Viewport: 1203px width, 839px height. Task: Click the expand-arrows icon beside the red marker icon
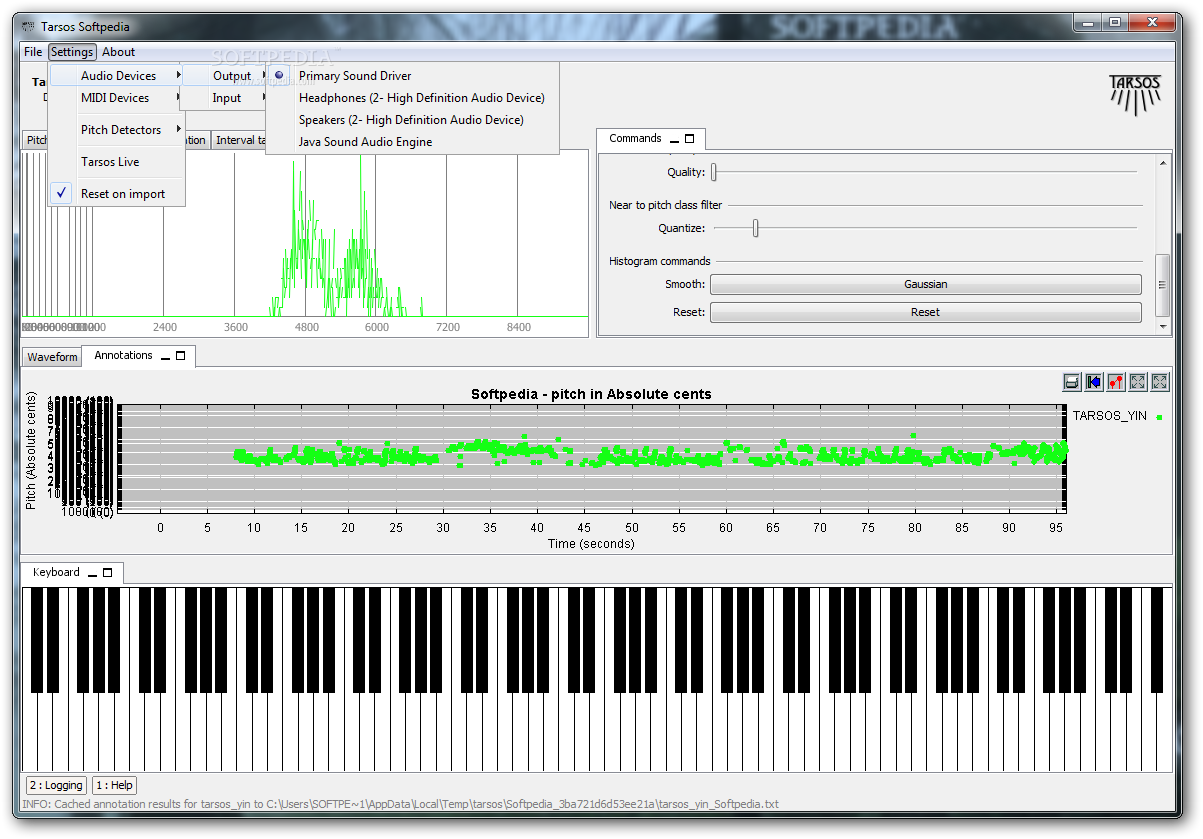coord(1138,381)
